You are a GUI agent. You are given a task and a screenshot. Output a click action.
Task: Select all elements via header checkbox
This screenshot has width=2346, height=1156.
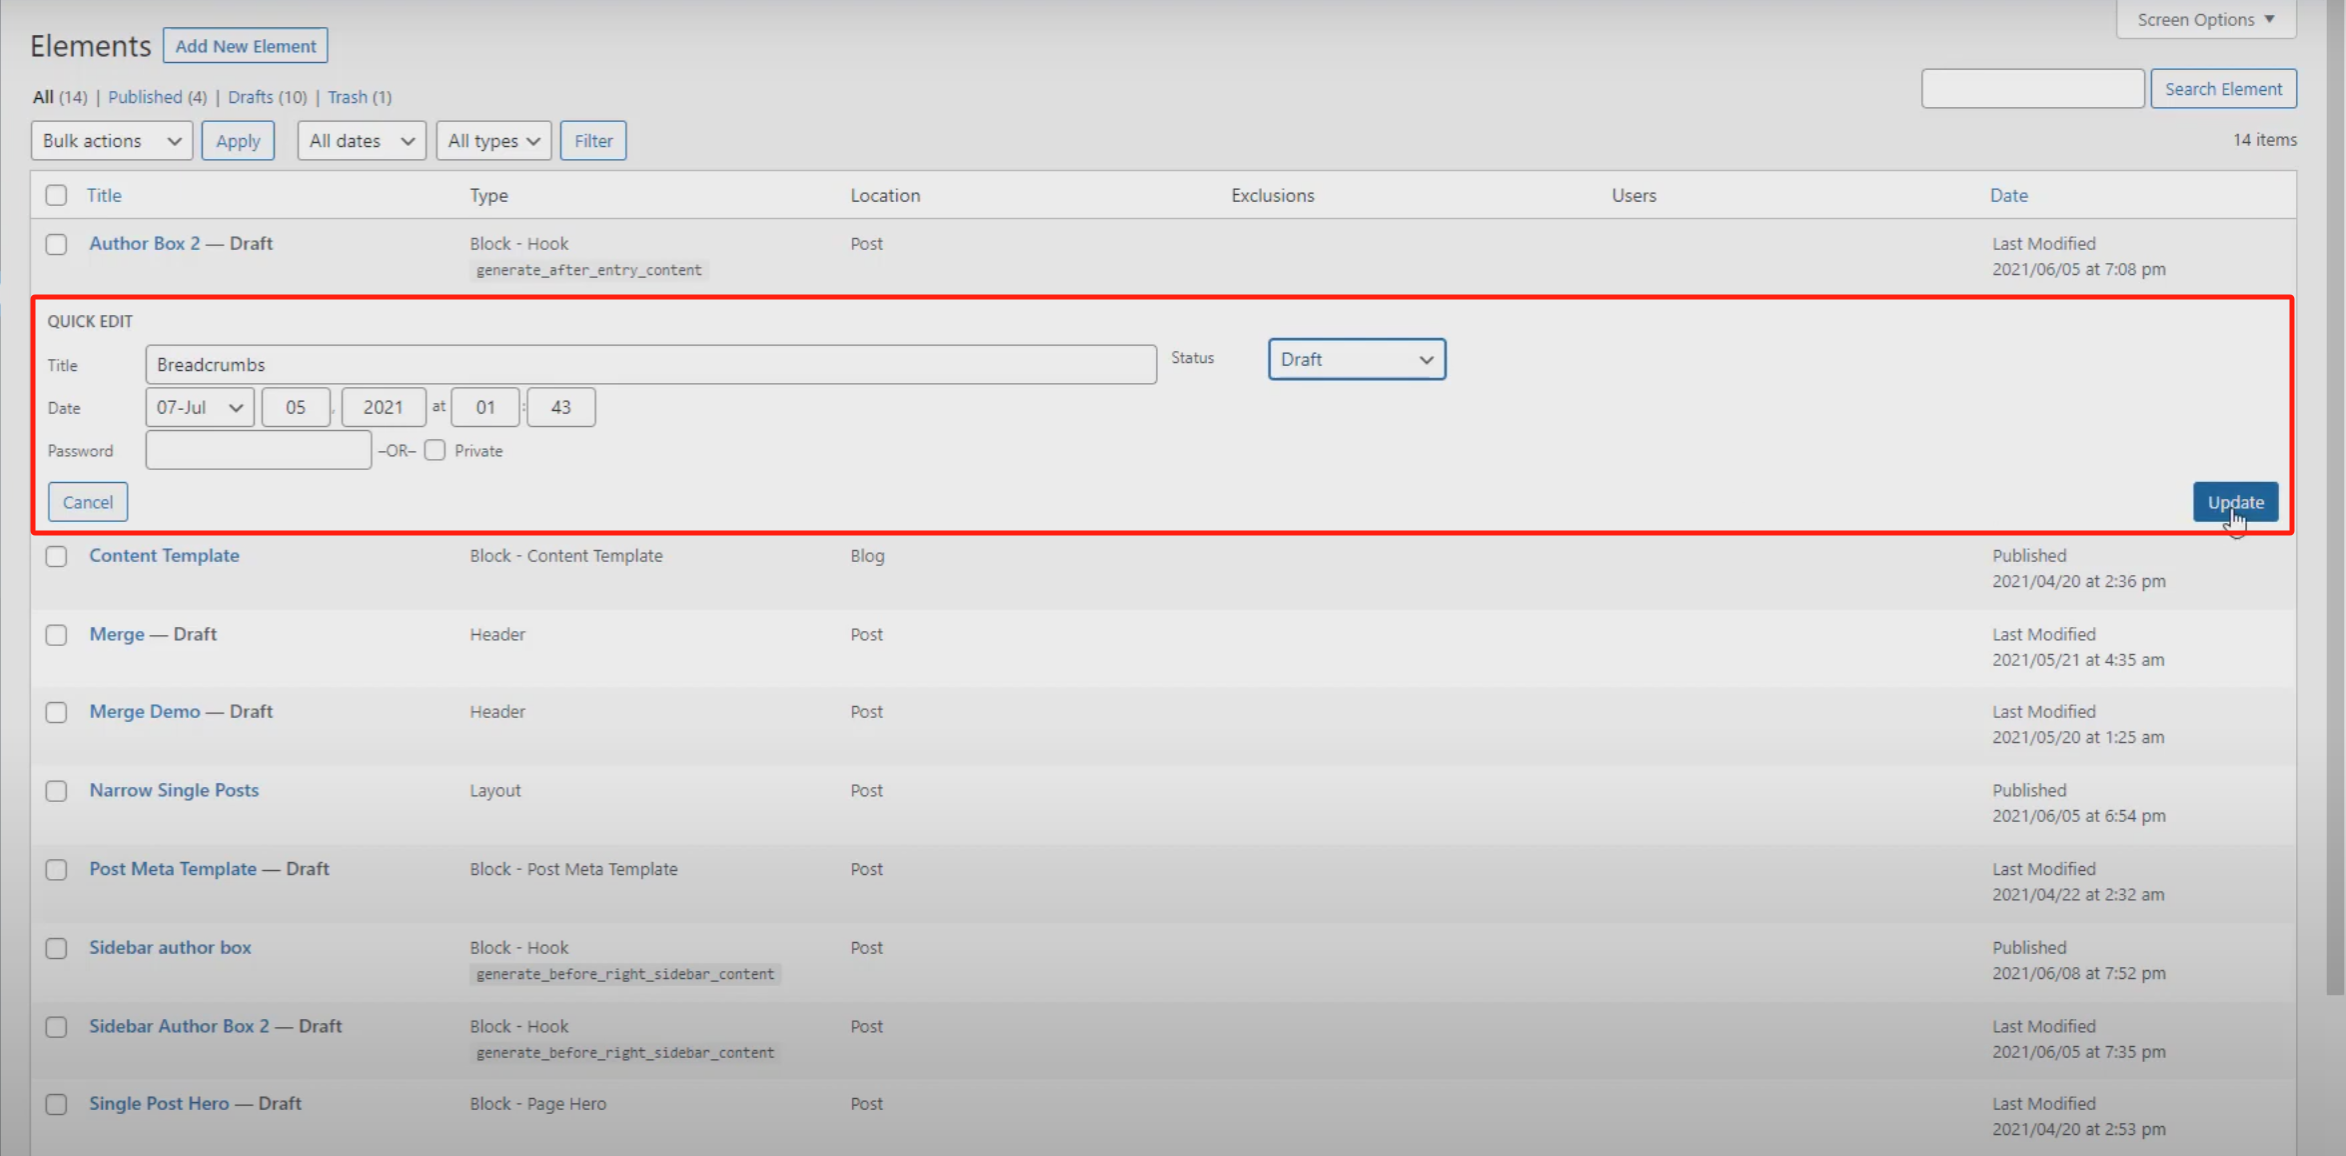[x=56, y=195]
